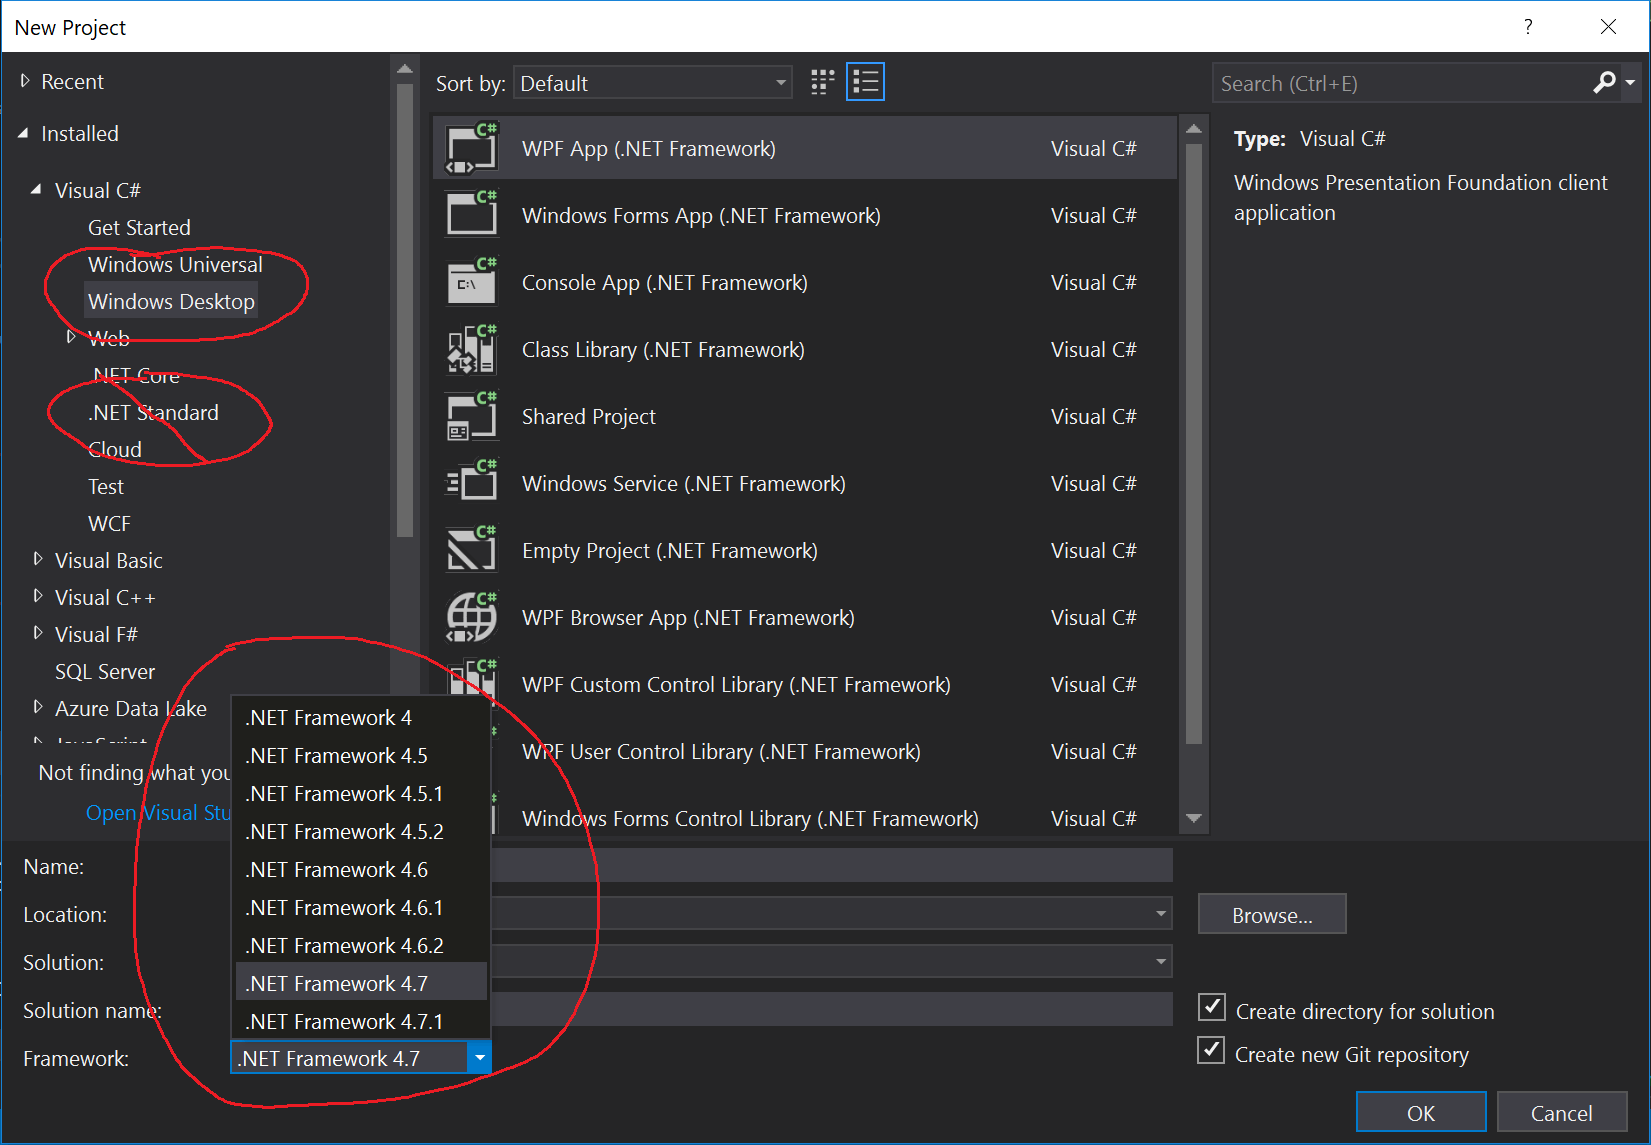Expand the Azure Data Lake node

(38, 707)
